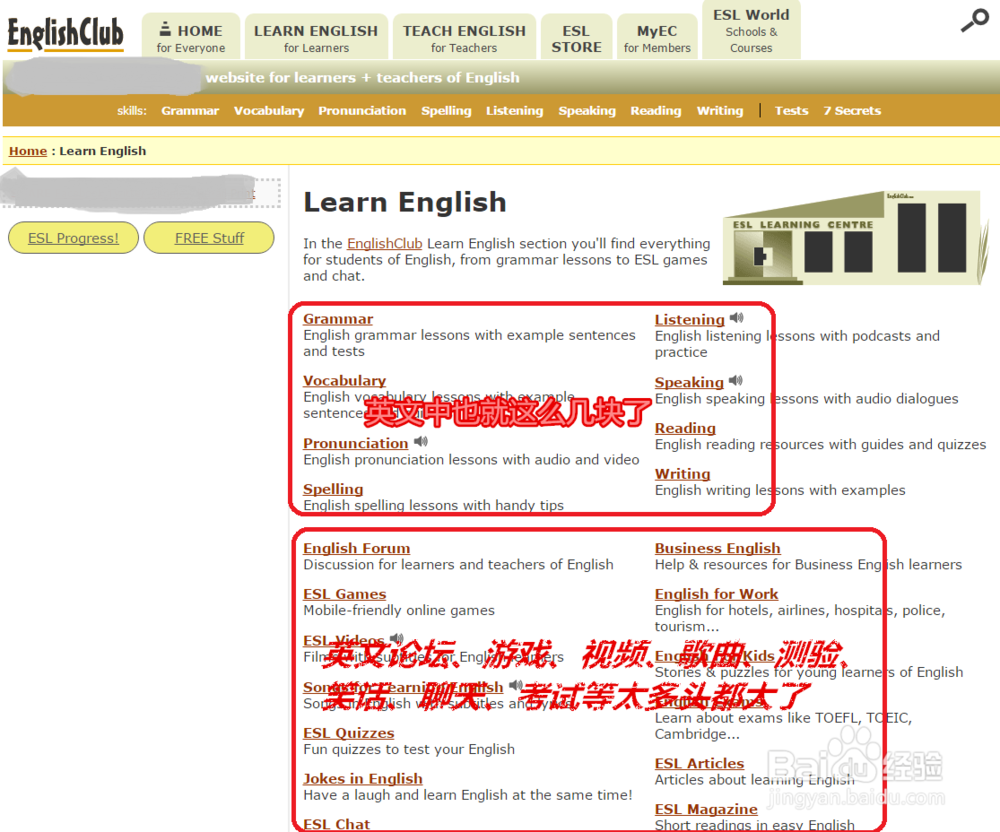Select Writing in the skills bar
Viewport: 1000px width, 832px height.
719,110
